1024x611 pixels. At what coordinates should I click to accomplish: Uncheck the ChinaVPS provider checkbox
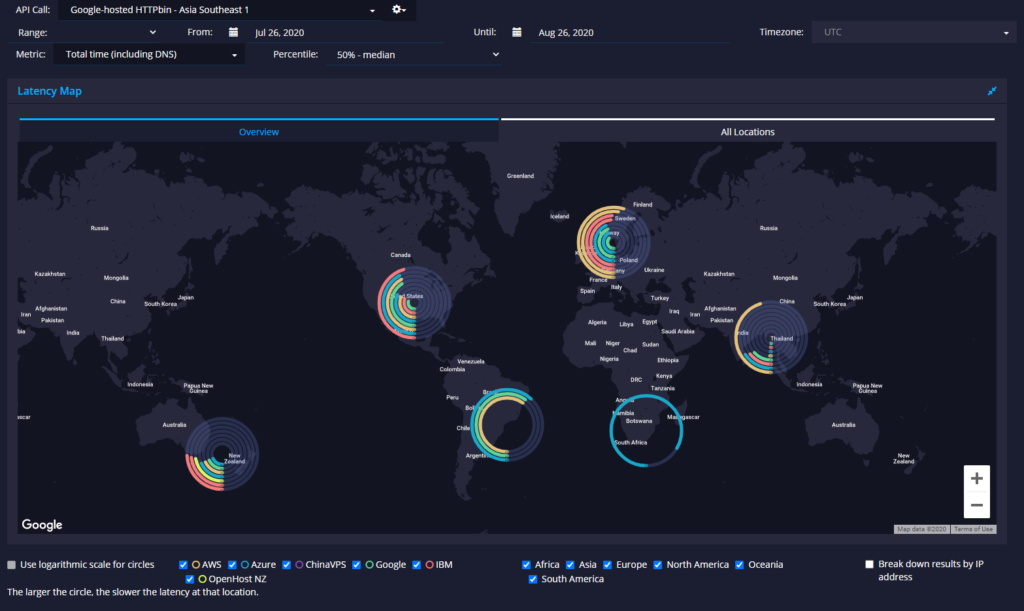287,565
